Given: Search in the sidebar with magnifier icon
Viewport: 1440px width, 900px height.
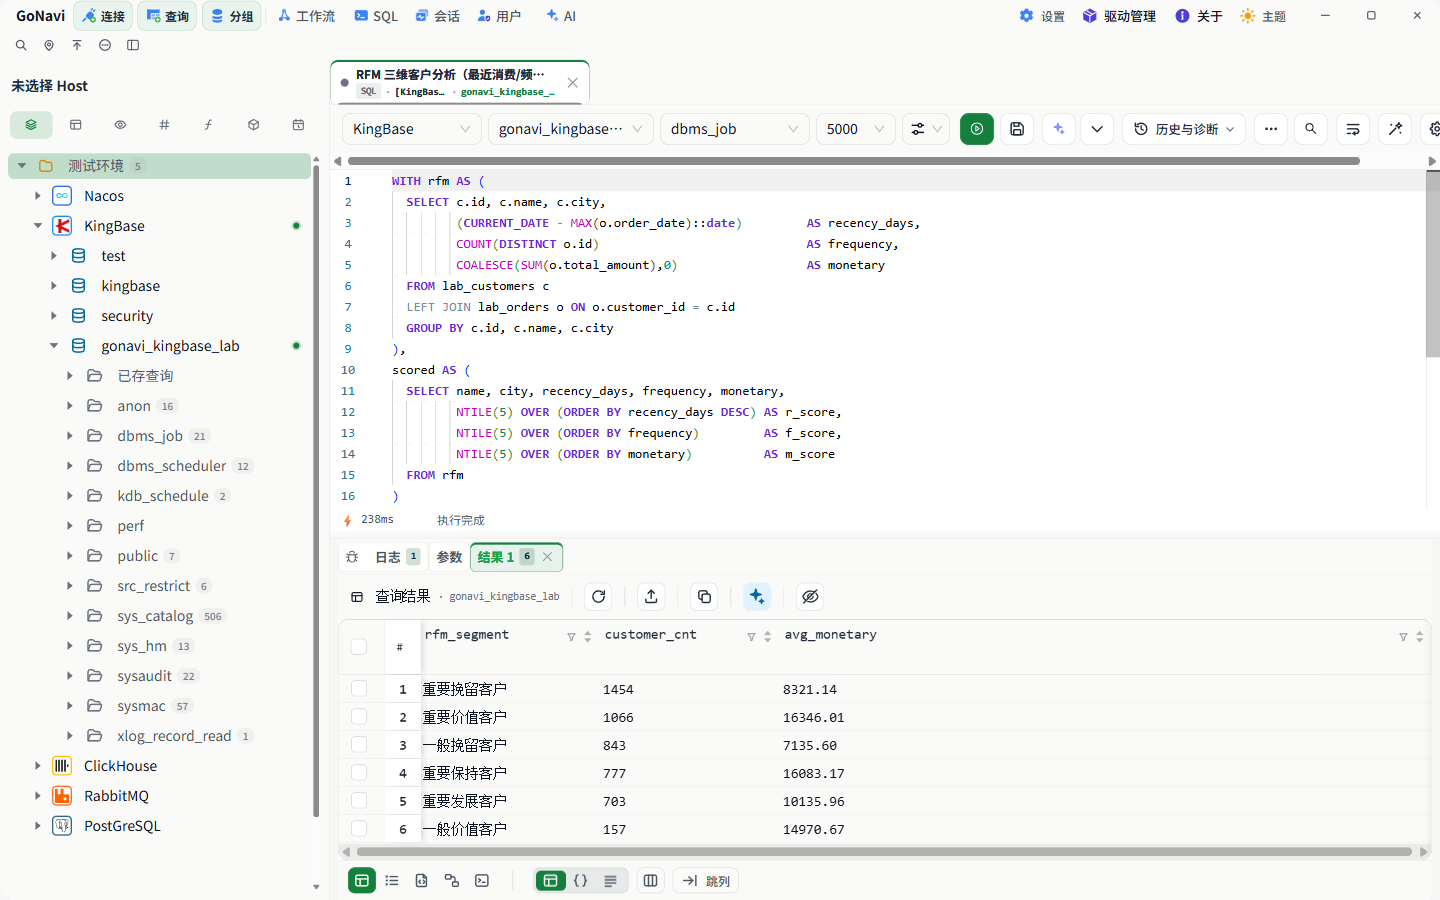Looking at the screenshot, I should coord(21,45).
